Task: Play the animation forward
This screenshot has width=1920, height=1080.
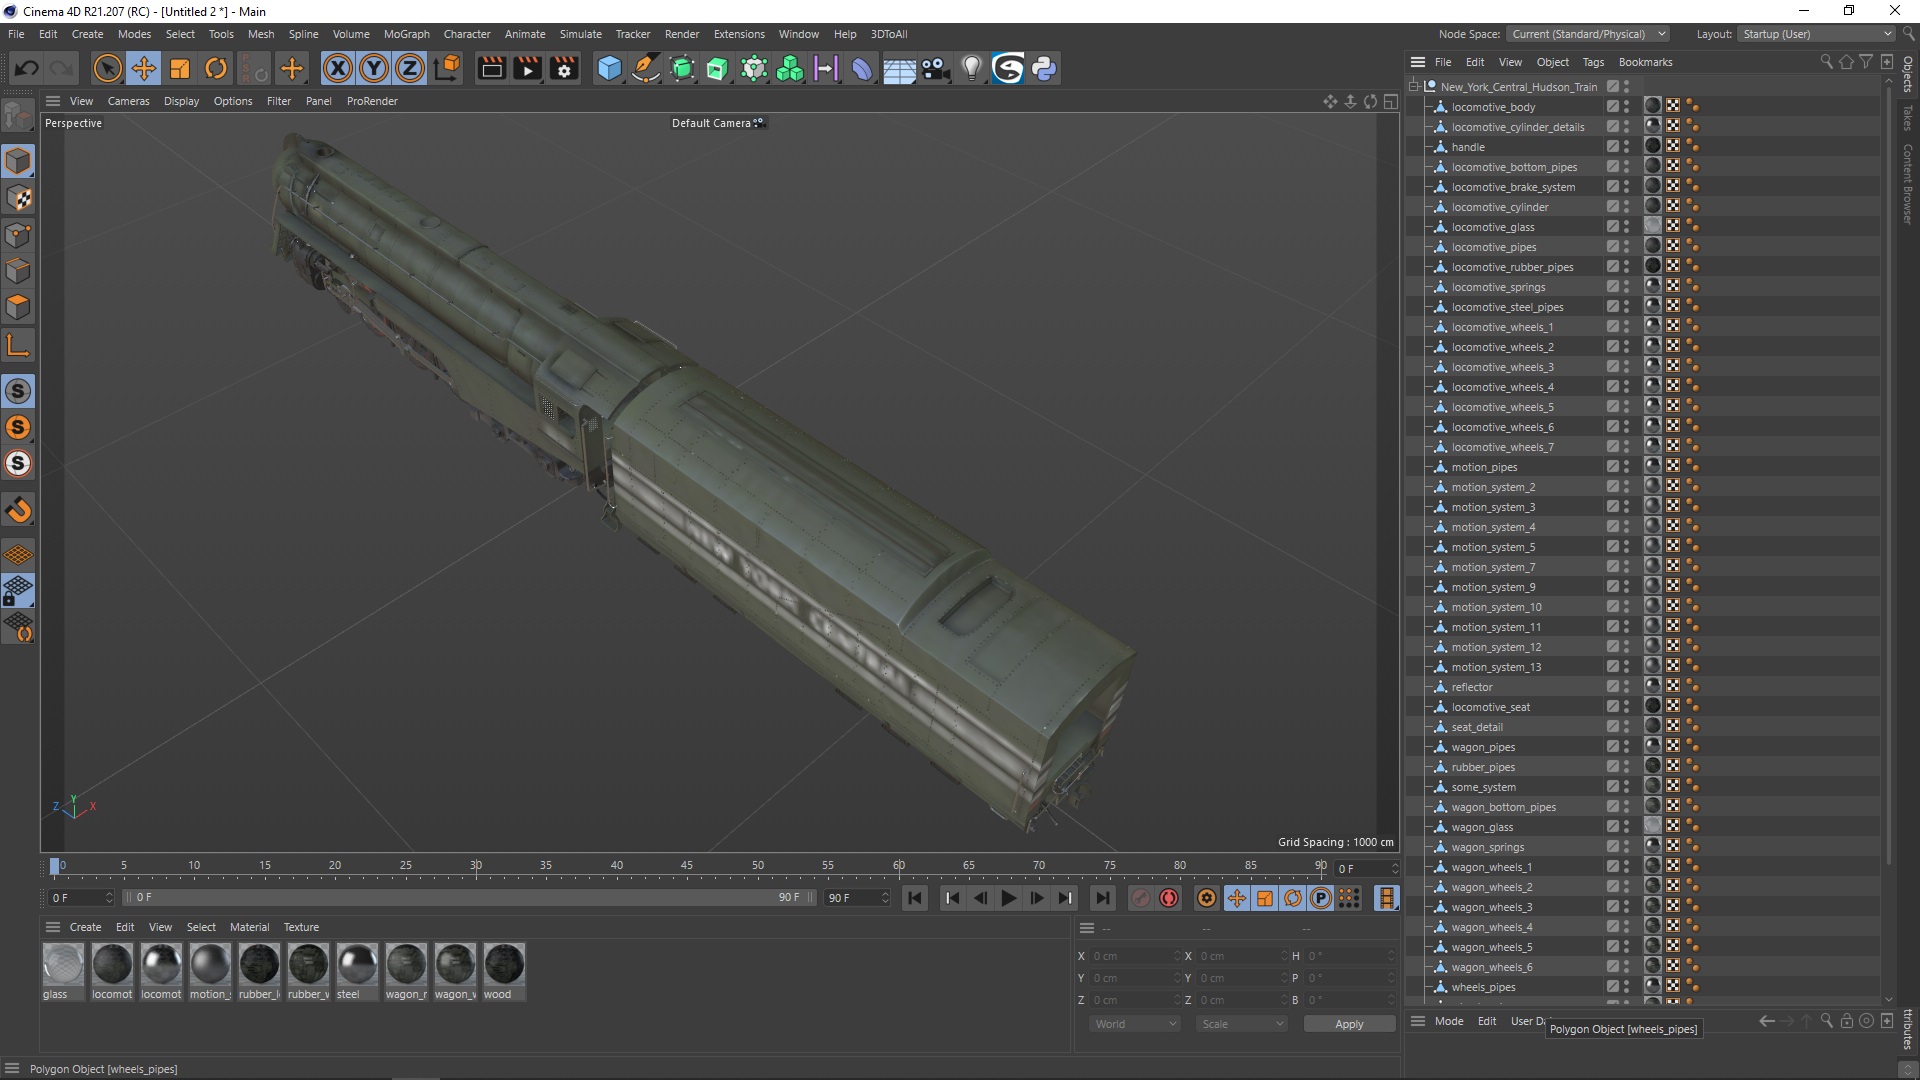Action: tap(1008, 898)
